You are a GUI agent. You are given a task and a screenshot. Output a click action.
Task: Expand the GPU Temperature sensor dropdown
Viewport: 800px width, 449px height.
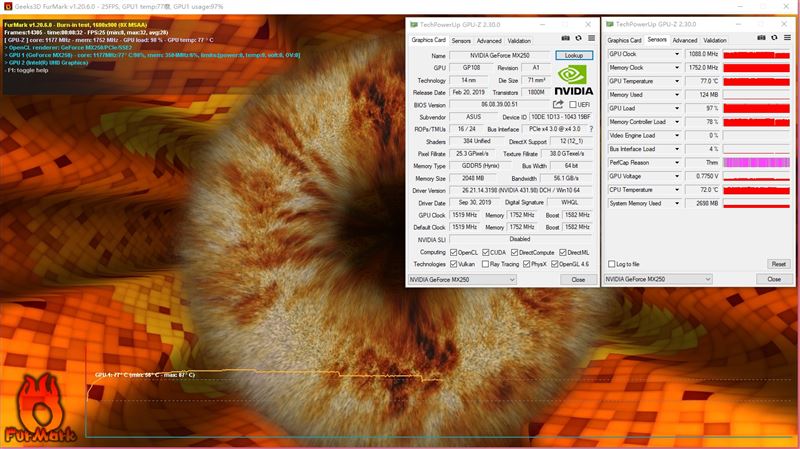pyautogui.click(x=677, y=81)
